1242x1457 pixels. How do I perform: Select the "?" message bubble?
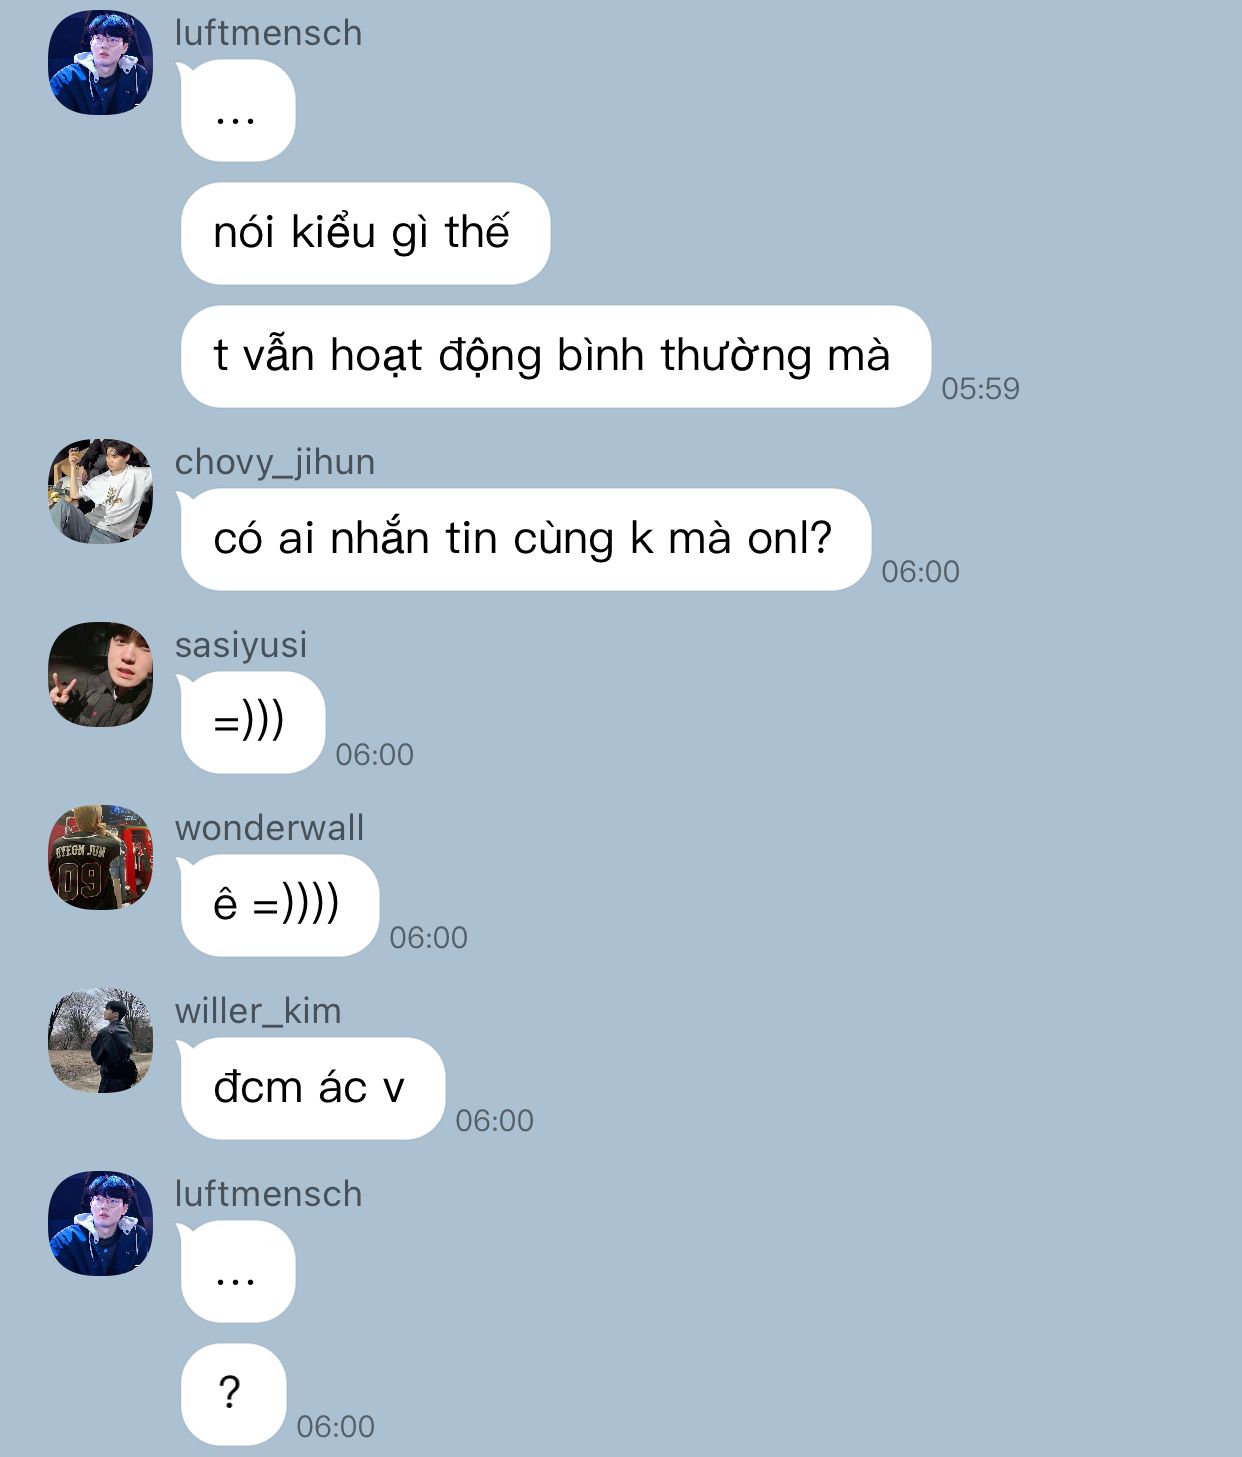233,1394
